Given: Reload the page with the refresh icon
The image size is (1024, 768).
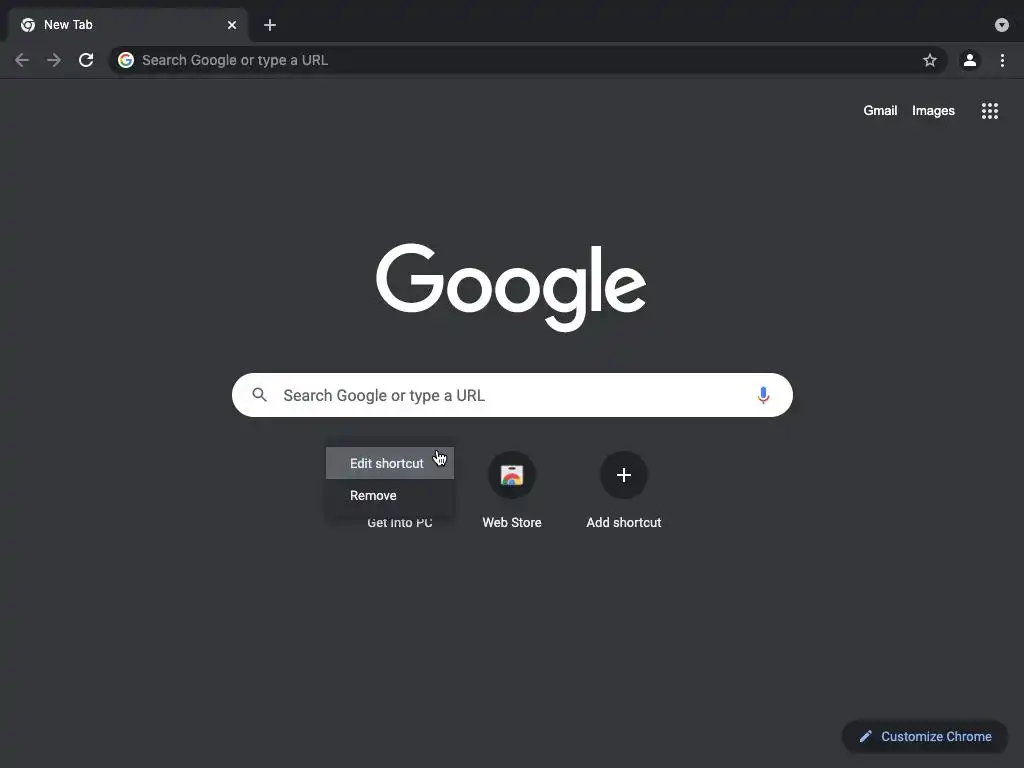Looking at the screenshot, I should click(x=86, y=60).
